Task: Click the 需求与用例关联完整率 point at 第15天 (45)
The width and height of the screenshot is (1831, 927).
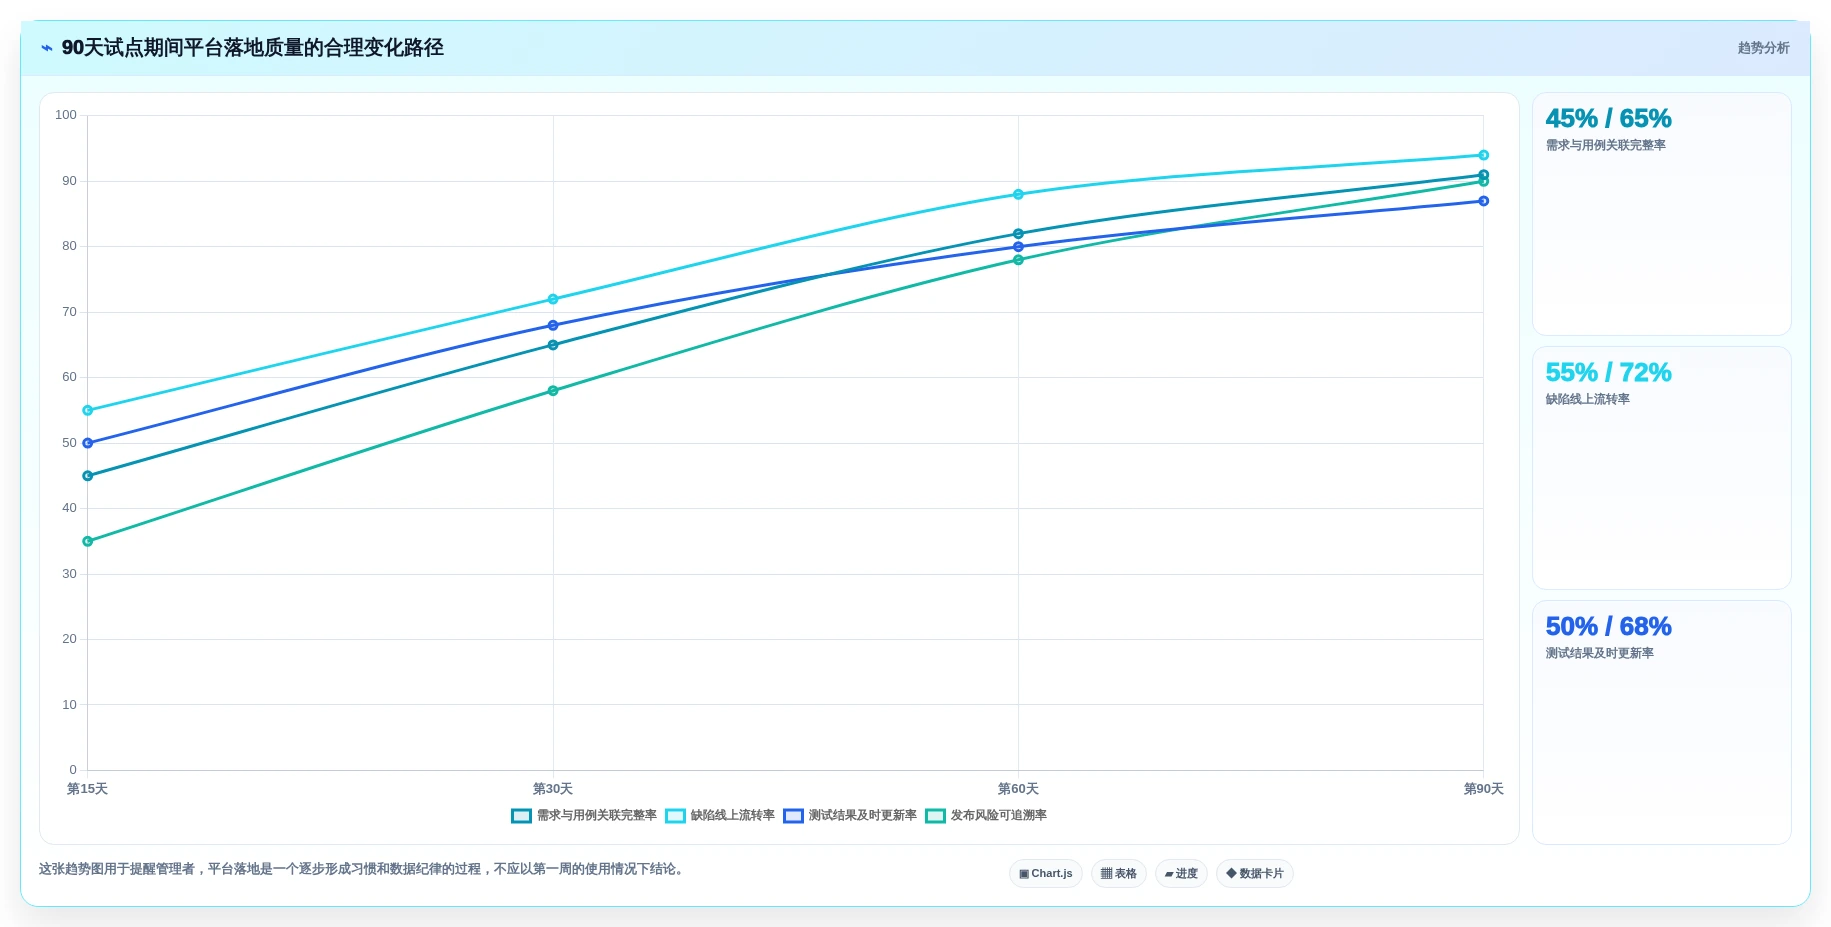Action: 88,476
